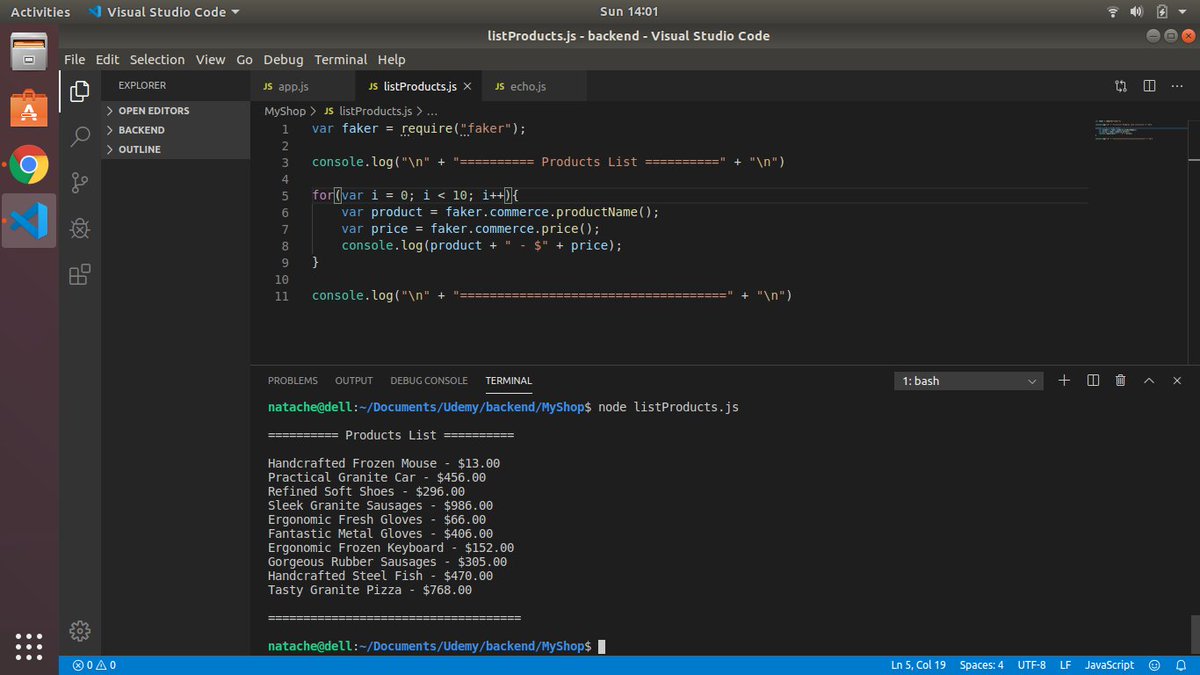Open the Debug menu

coord(283,59)
